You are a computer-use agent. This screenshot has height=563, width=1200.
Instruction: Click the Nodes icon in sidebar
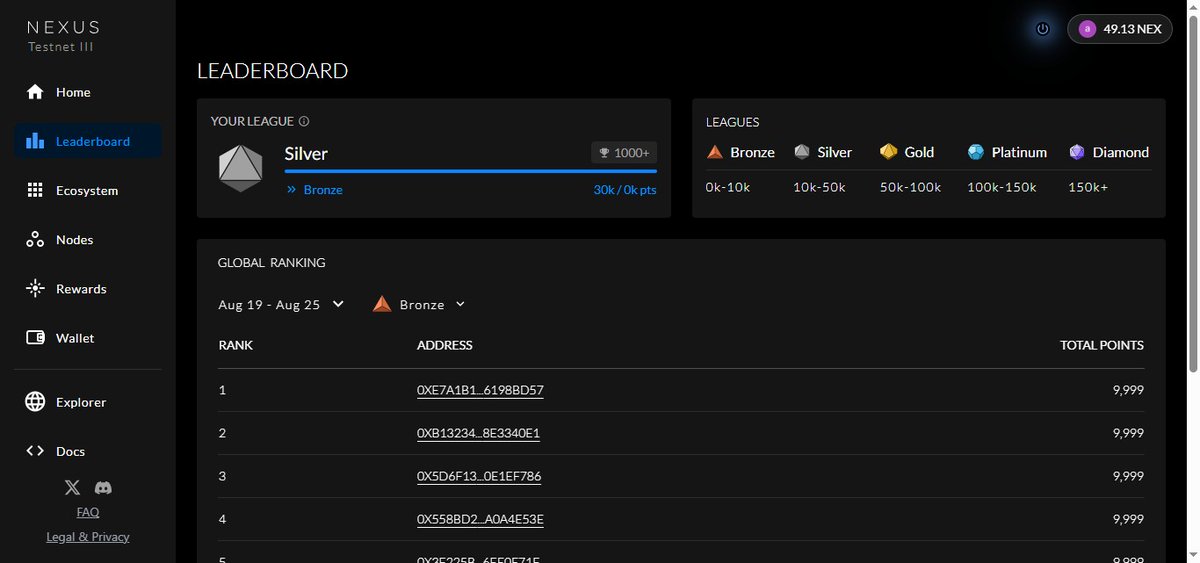(x=35, y=240)
